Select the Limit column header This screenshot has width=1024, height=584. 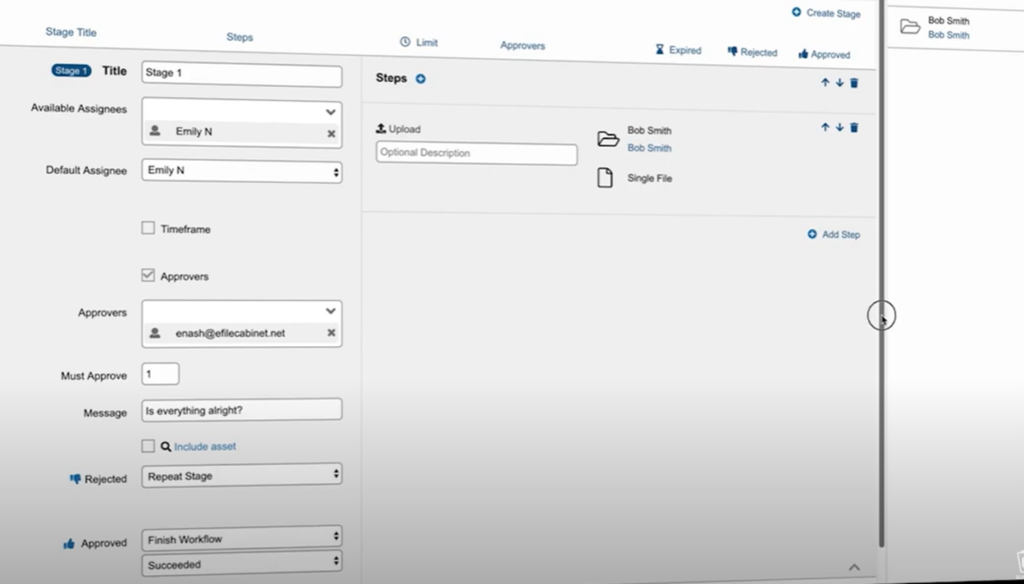point(419,43)
